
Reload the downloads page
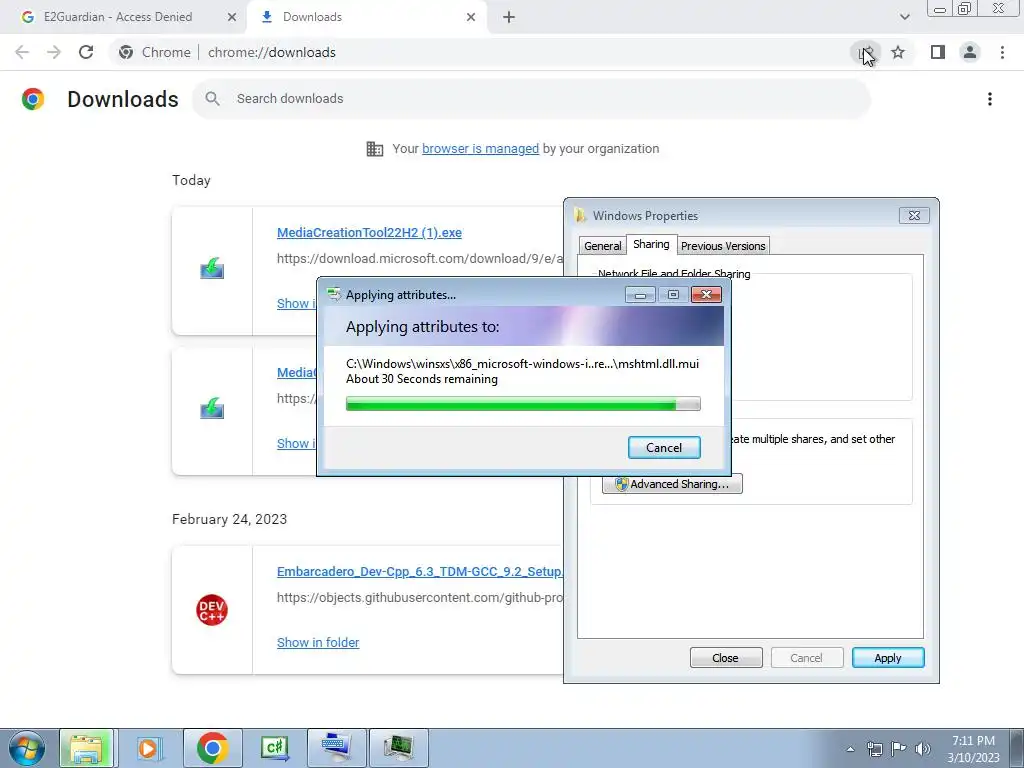(x=86, y=52)
